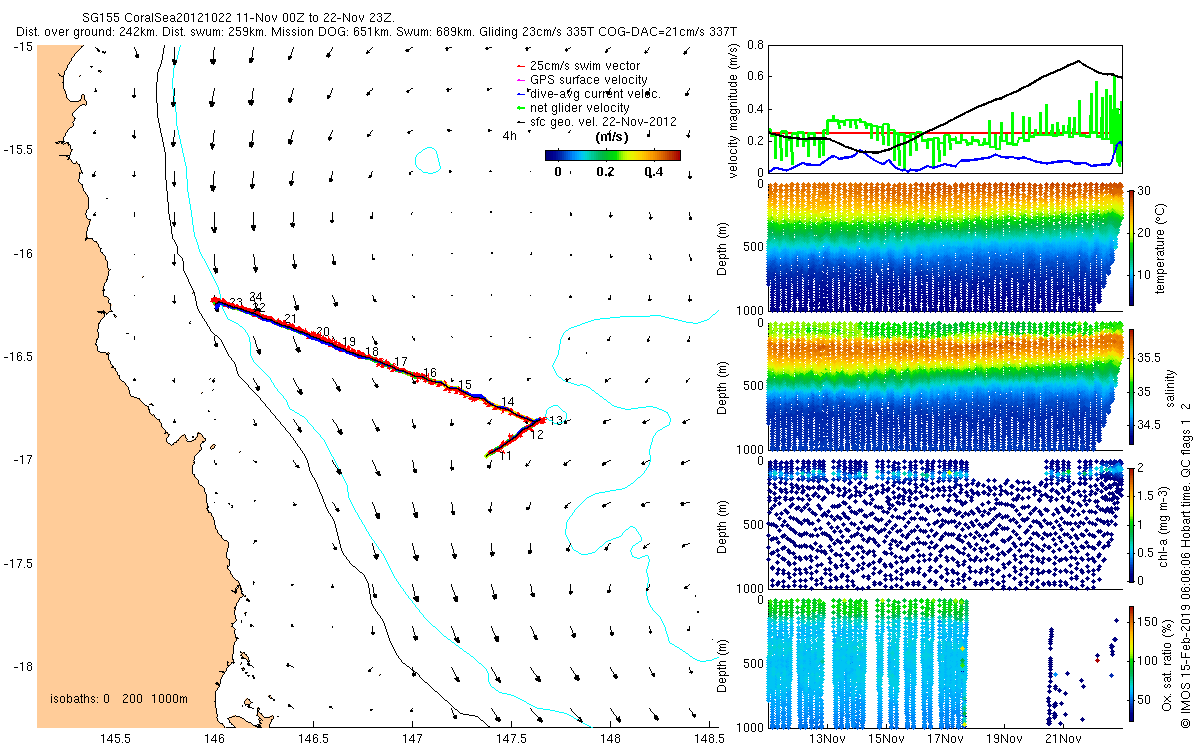Click day marker '12' near the track turn

point(537,435)
